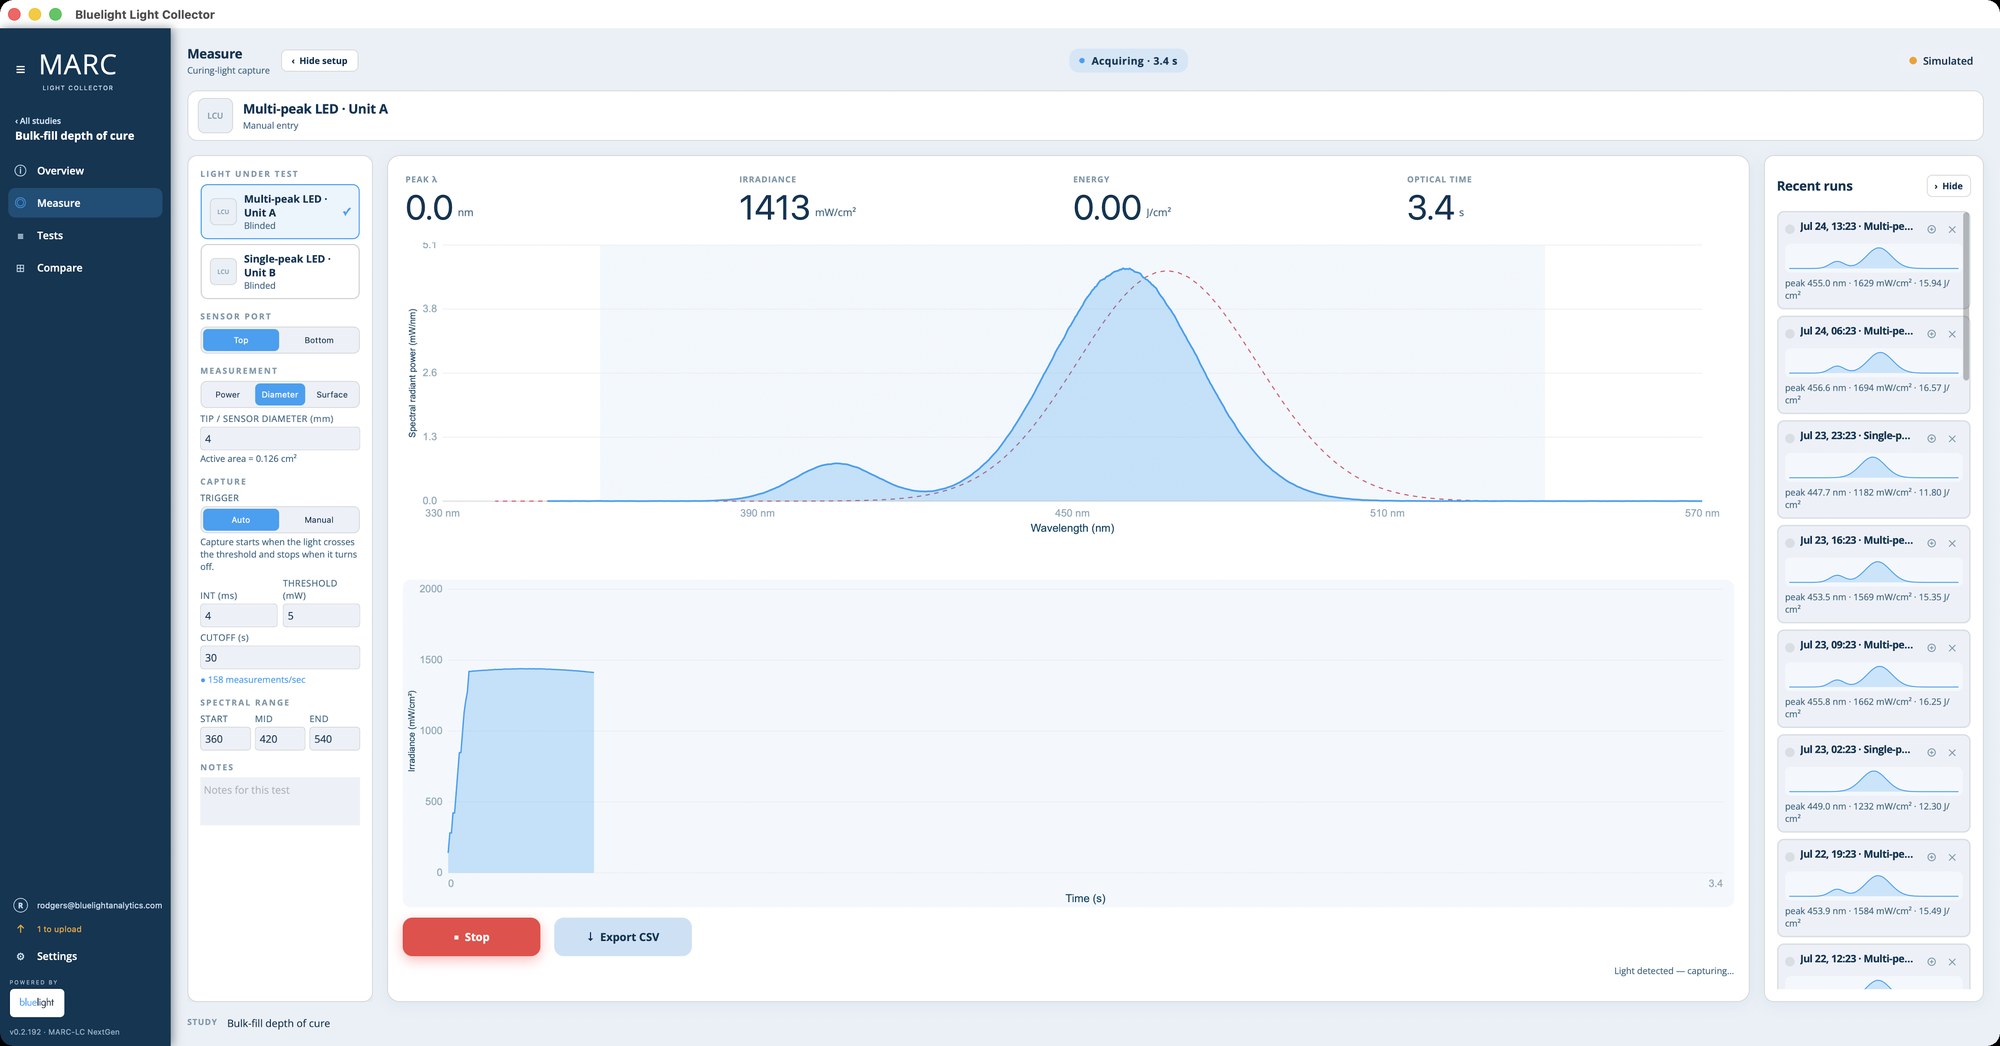Choose Diameter measurement mode

pyautogui.click(x=280, y=395)
